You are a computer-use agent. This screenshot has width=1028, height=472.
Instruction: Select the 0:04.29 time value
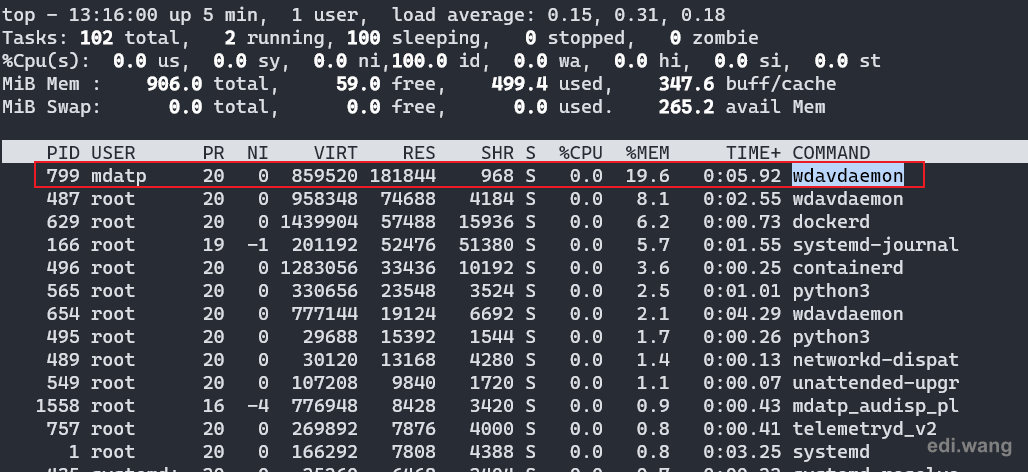(x=742, y=313)
